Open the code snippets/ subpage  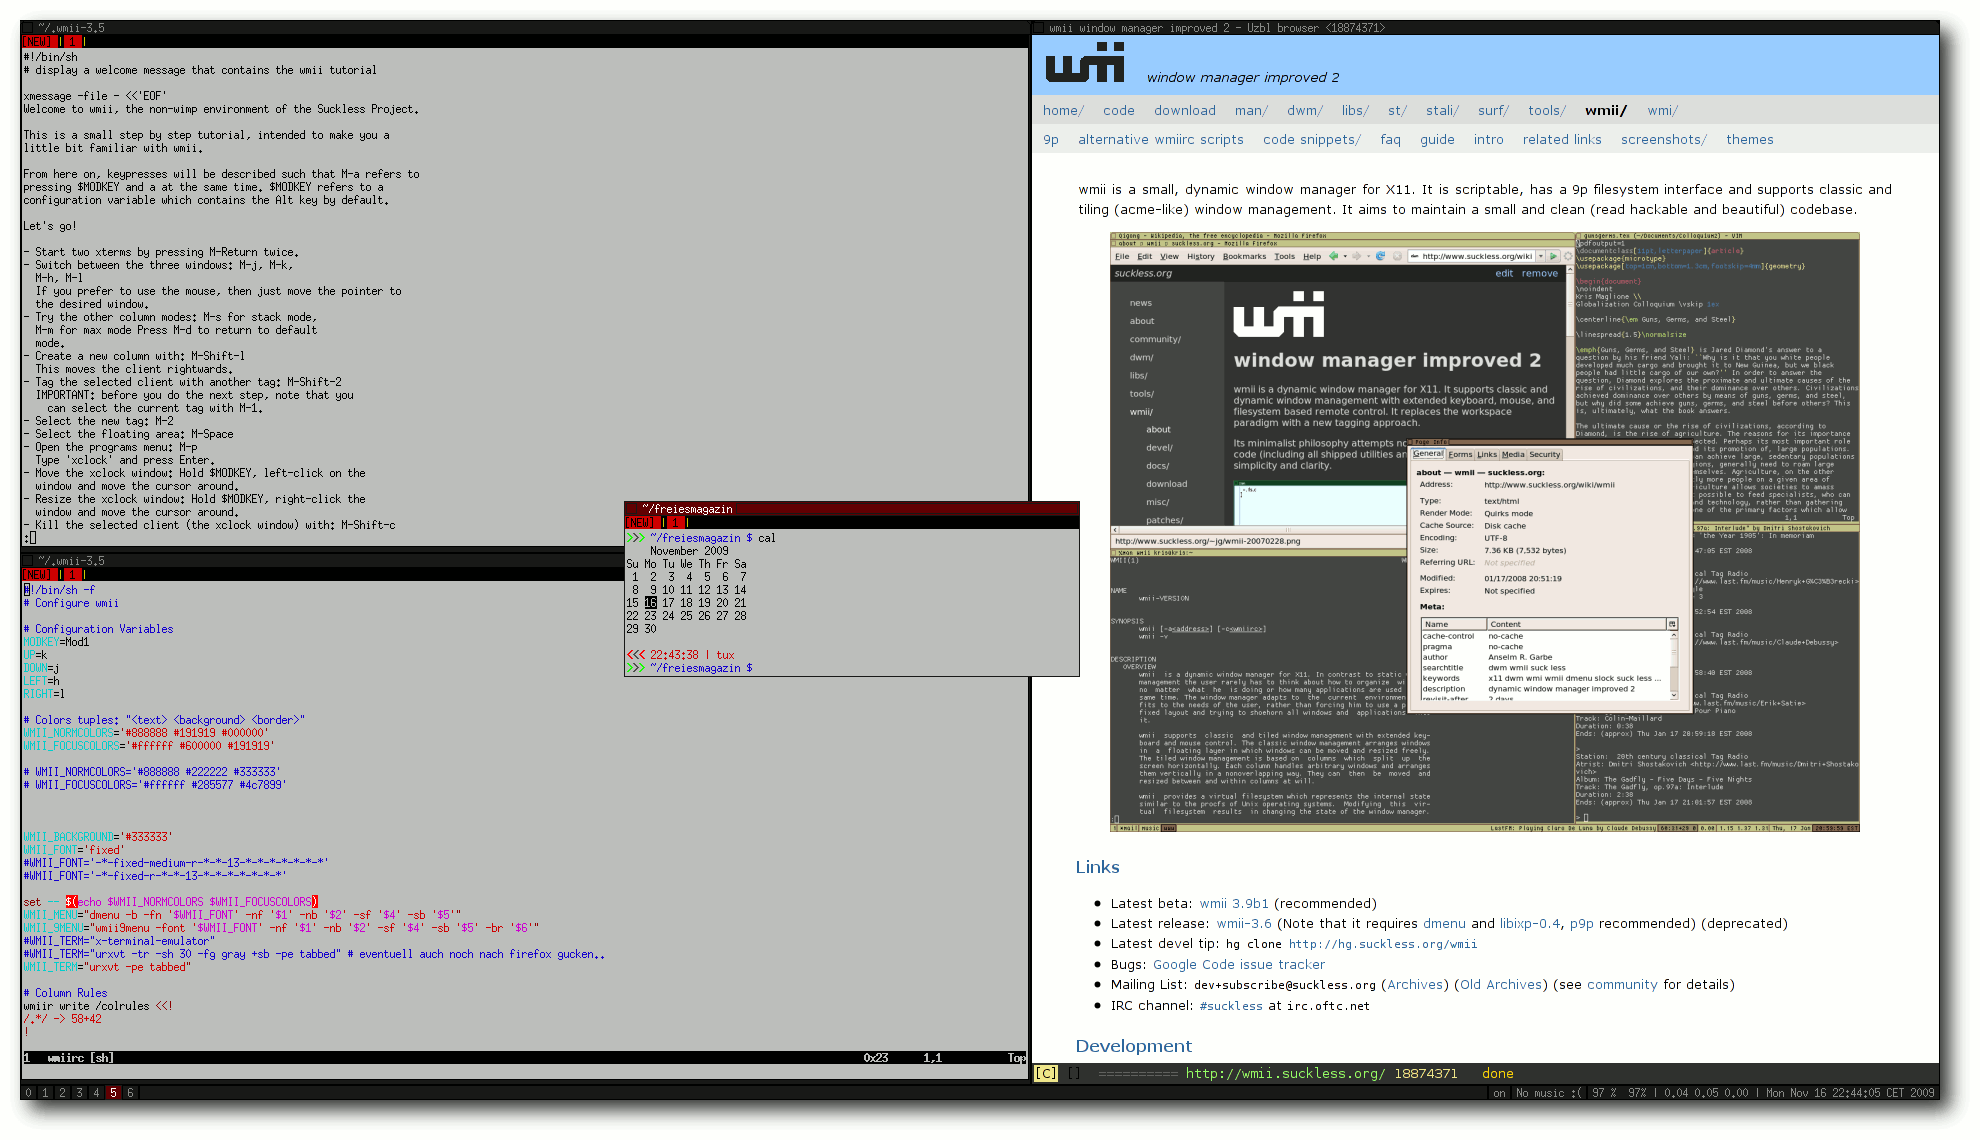(1311, 139)
